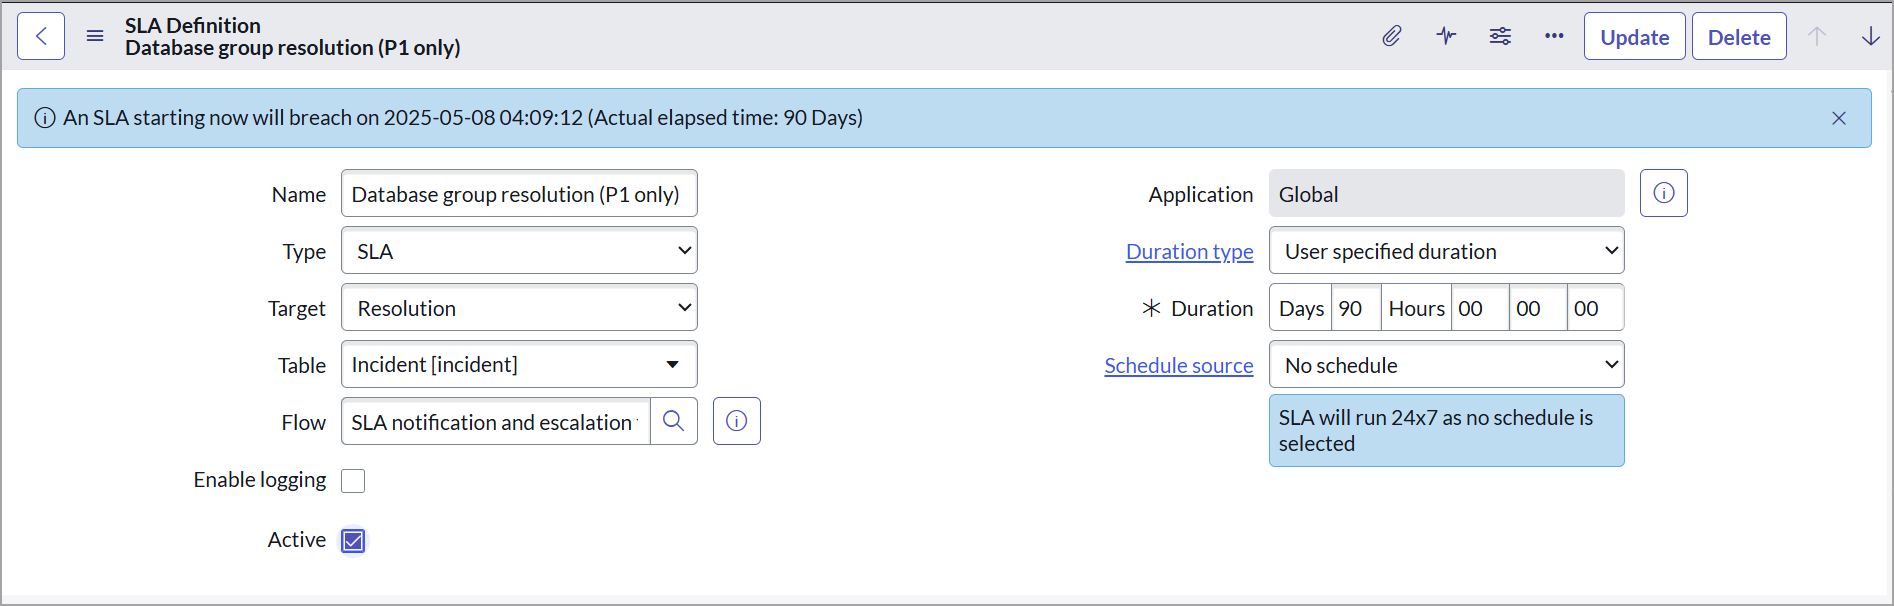Follow the Schedule source link
This screenshot has height=606, width=1894.
(1179, 366)
